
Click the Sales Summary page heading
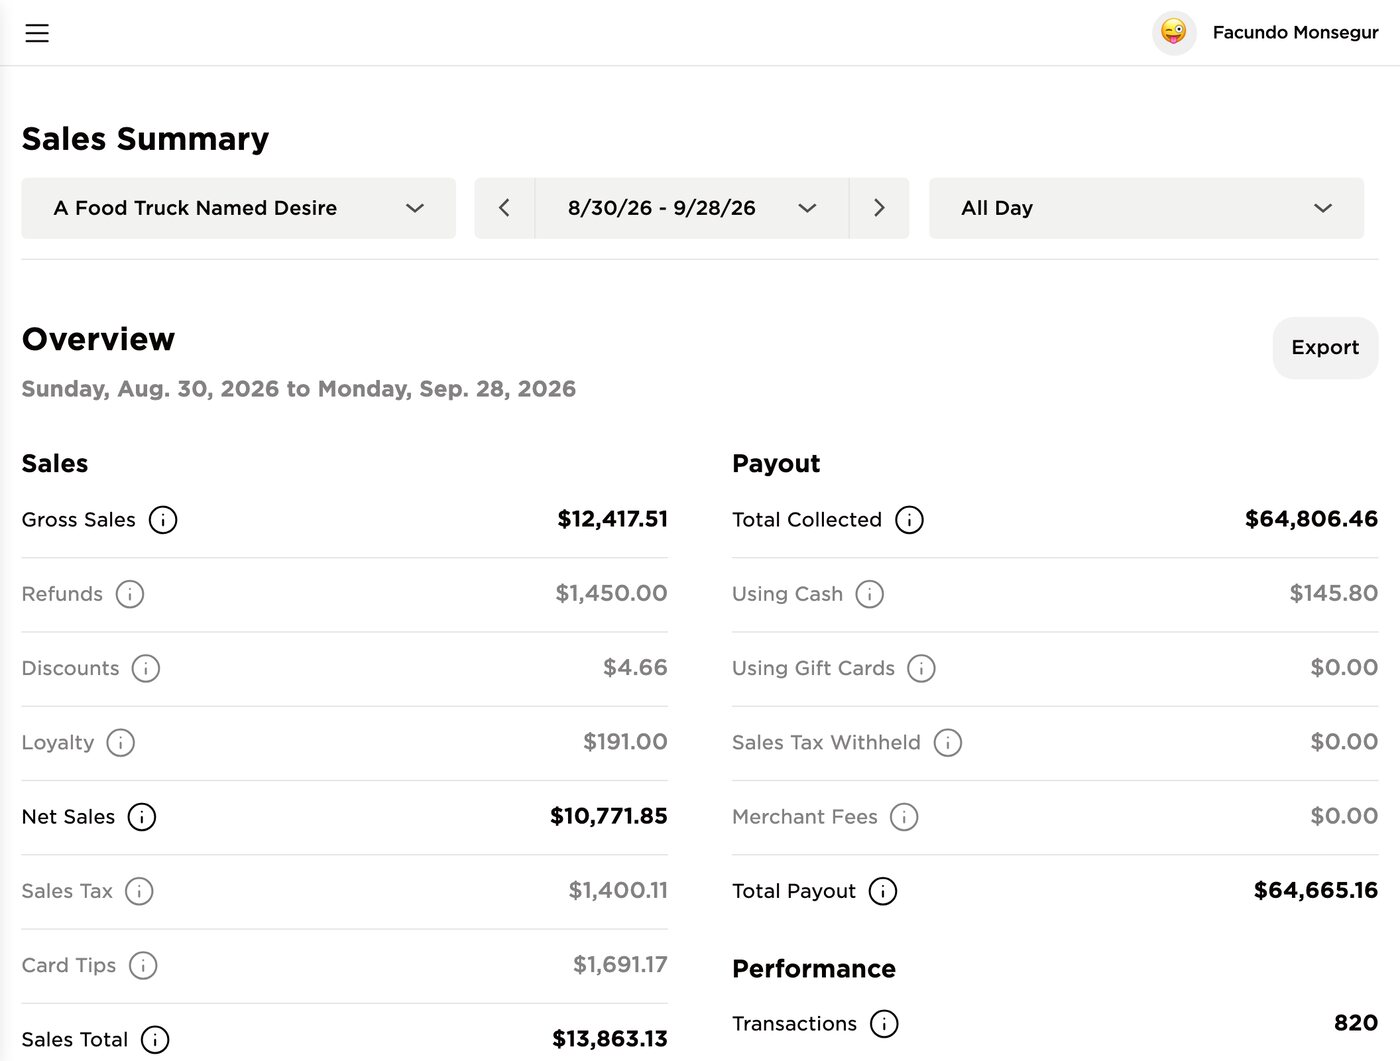point(145,139)
